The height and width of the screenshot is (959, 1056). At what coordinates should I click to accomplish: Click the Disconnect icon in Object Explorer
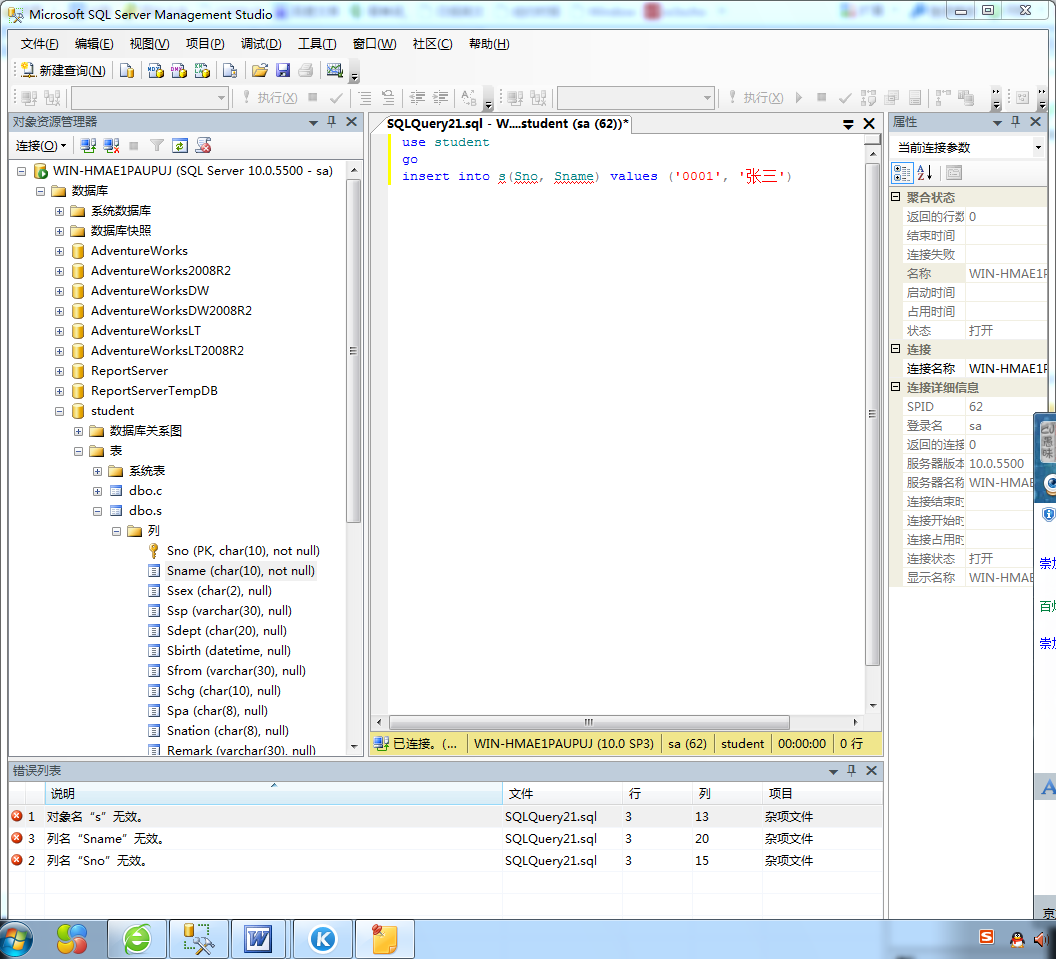click(111, 146)
